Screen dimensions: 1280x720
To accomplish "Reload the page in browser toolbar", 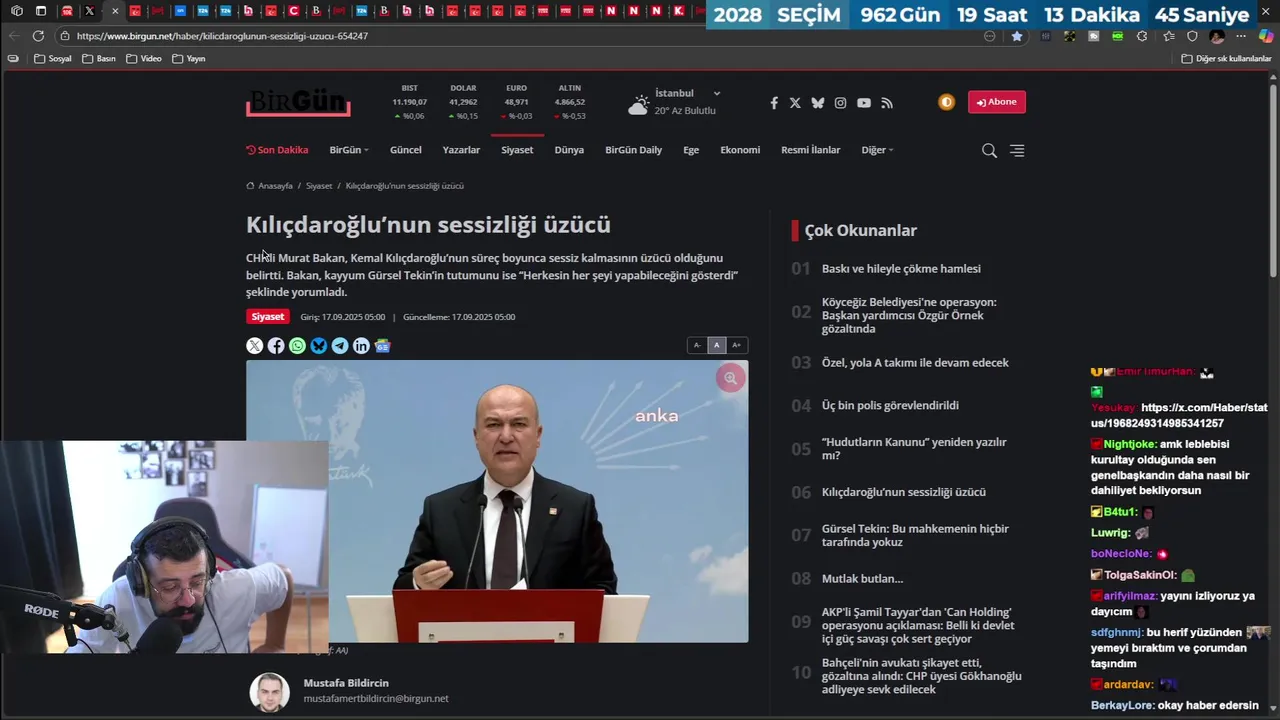I will point(38,36).
